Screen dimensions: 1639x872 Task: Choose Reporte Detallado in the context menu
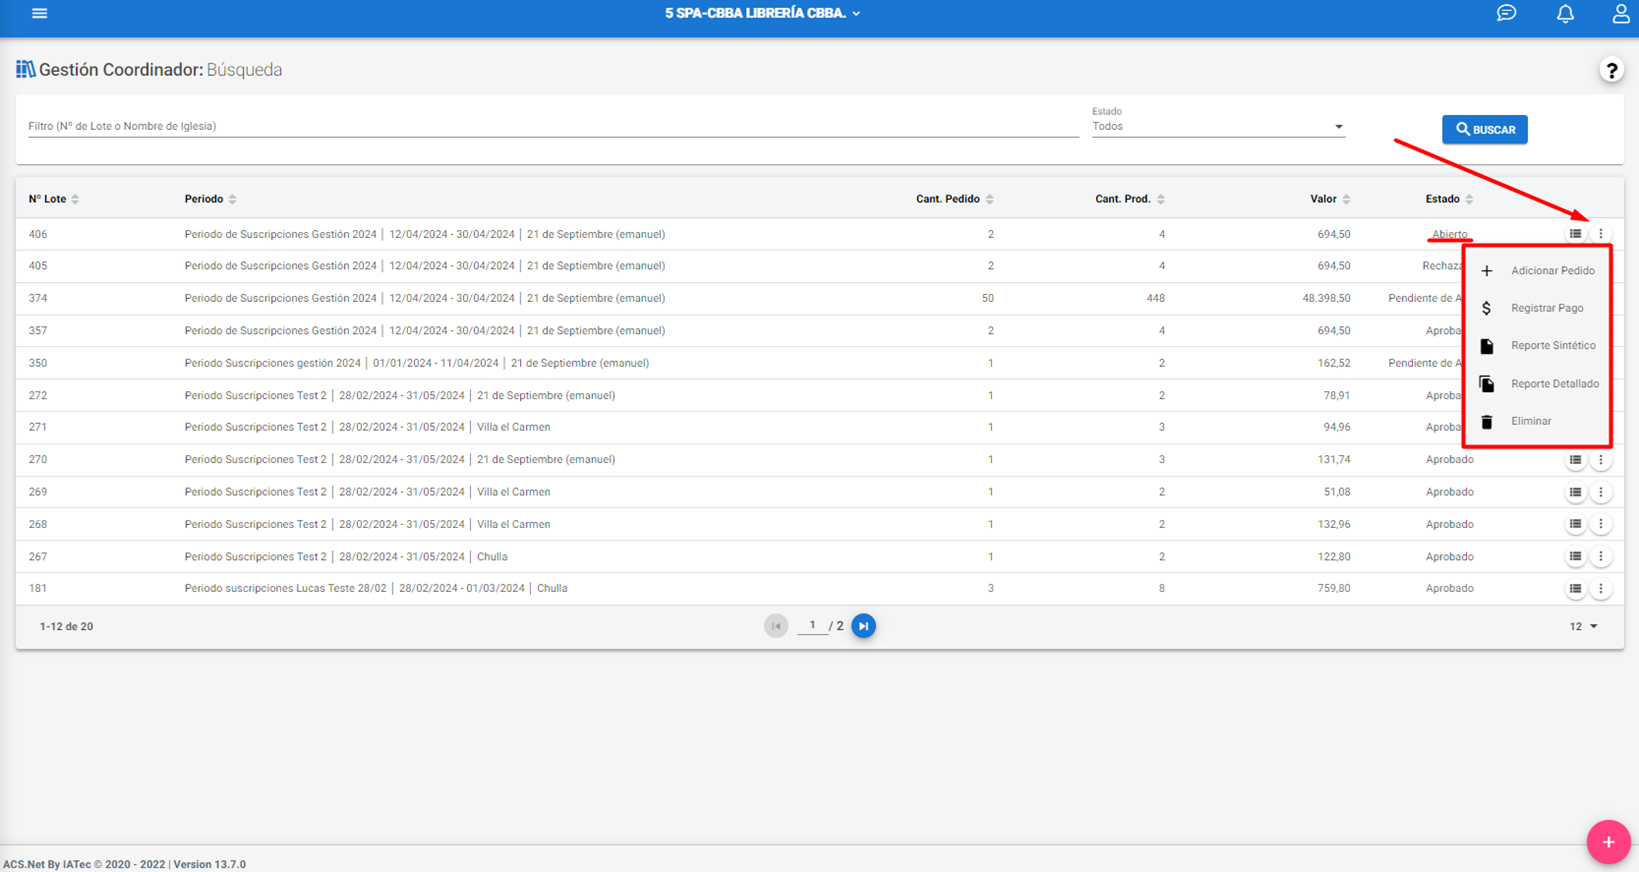(1537, 384)
